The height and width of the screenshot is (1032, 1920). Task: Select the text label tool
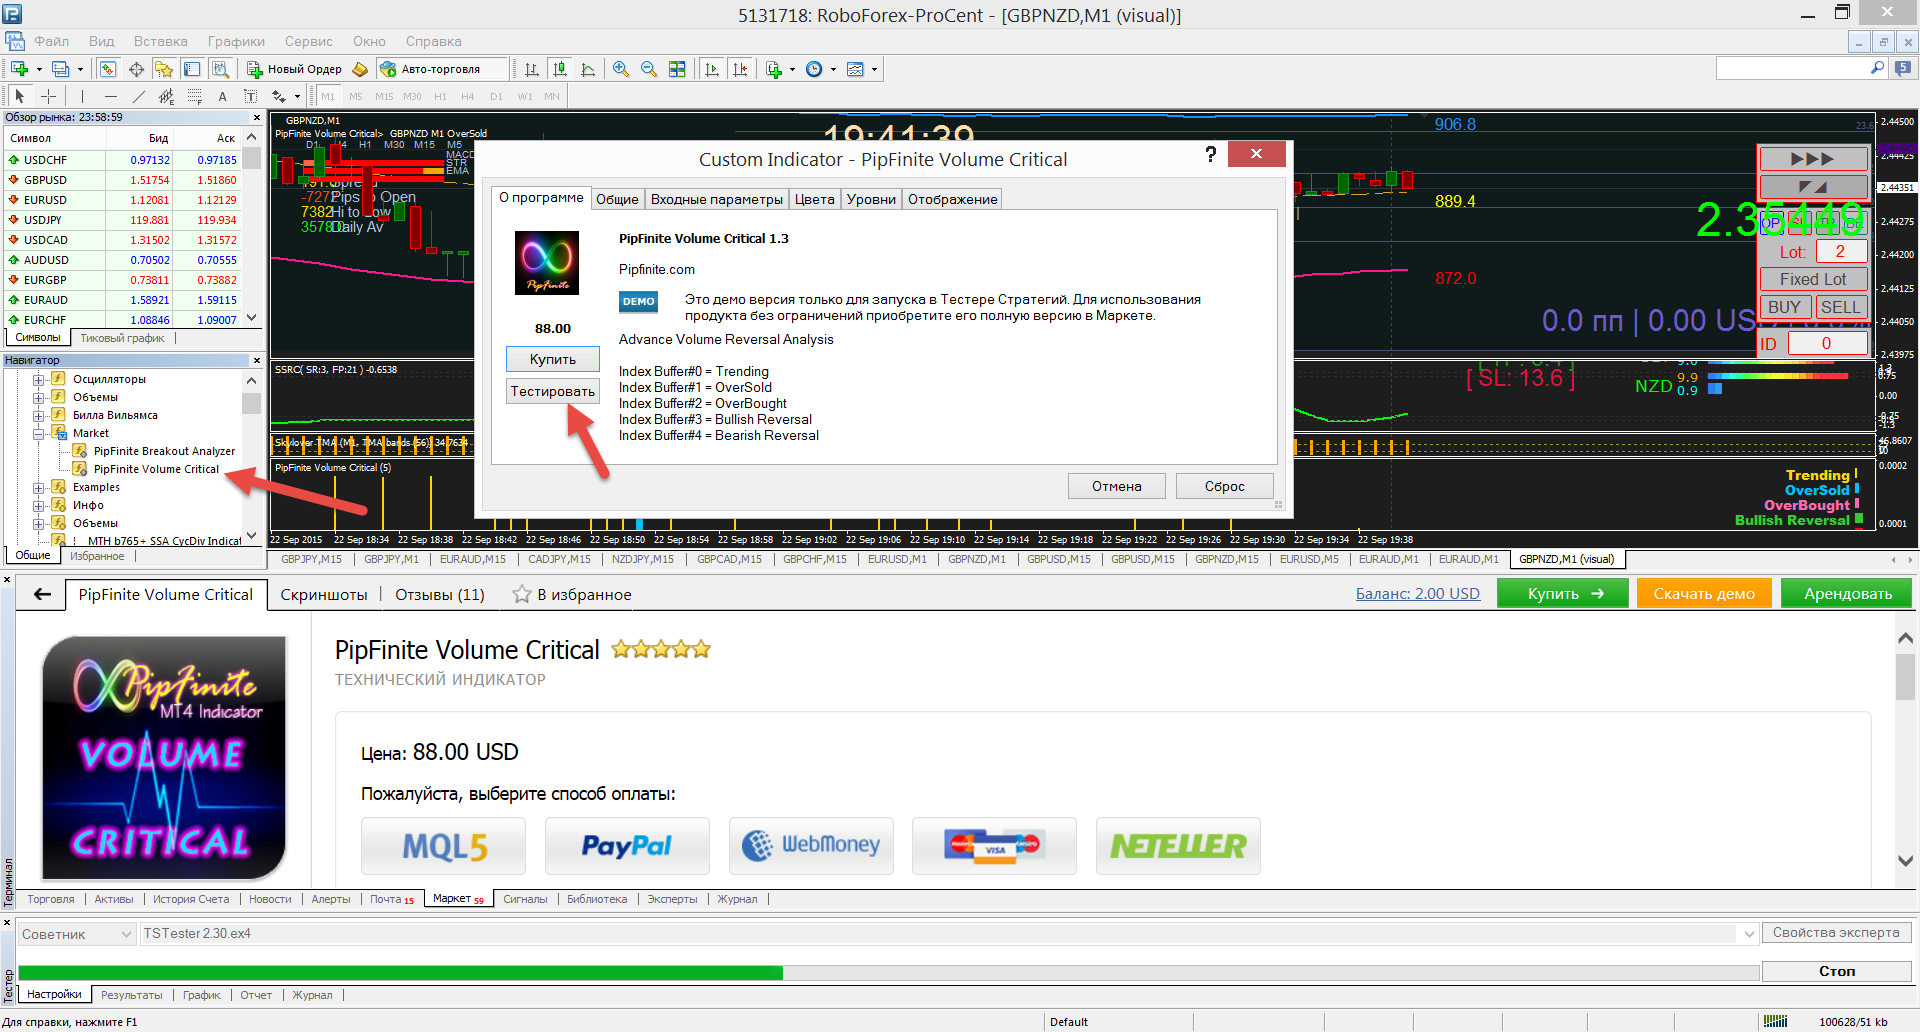[x=250, y=96]
